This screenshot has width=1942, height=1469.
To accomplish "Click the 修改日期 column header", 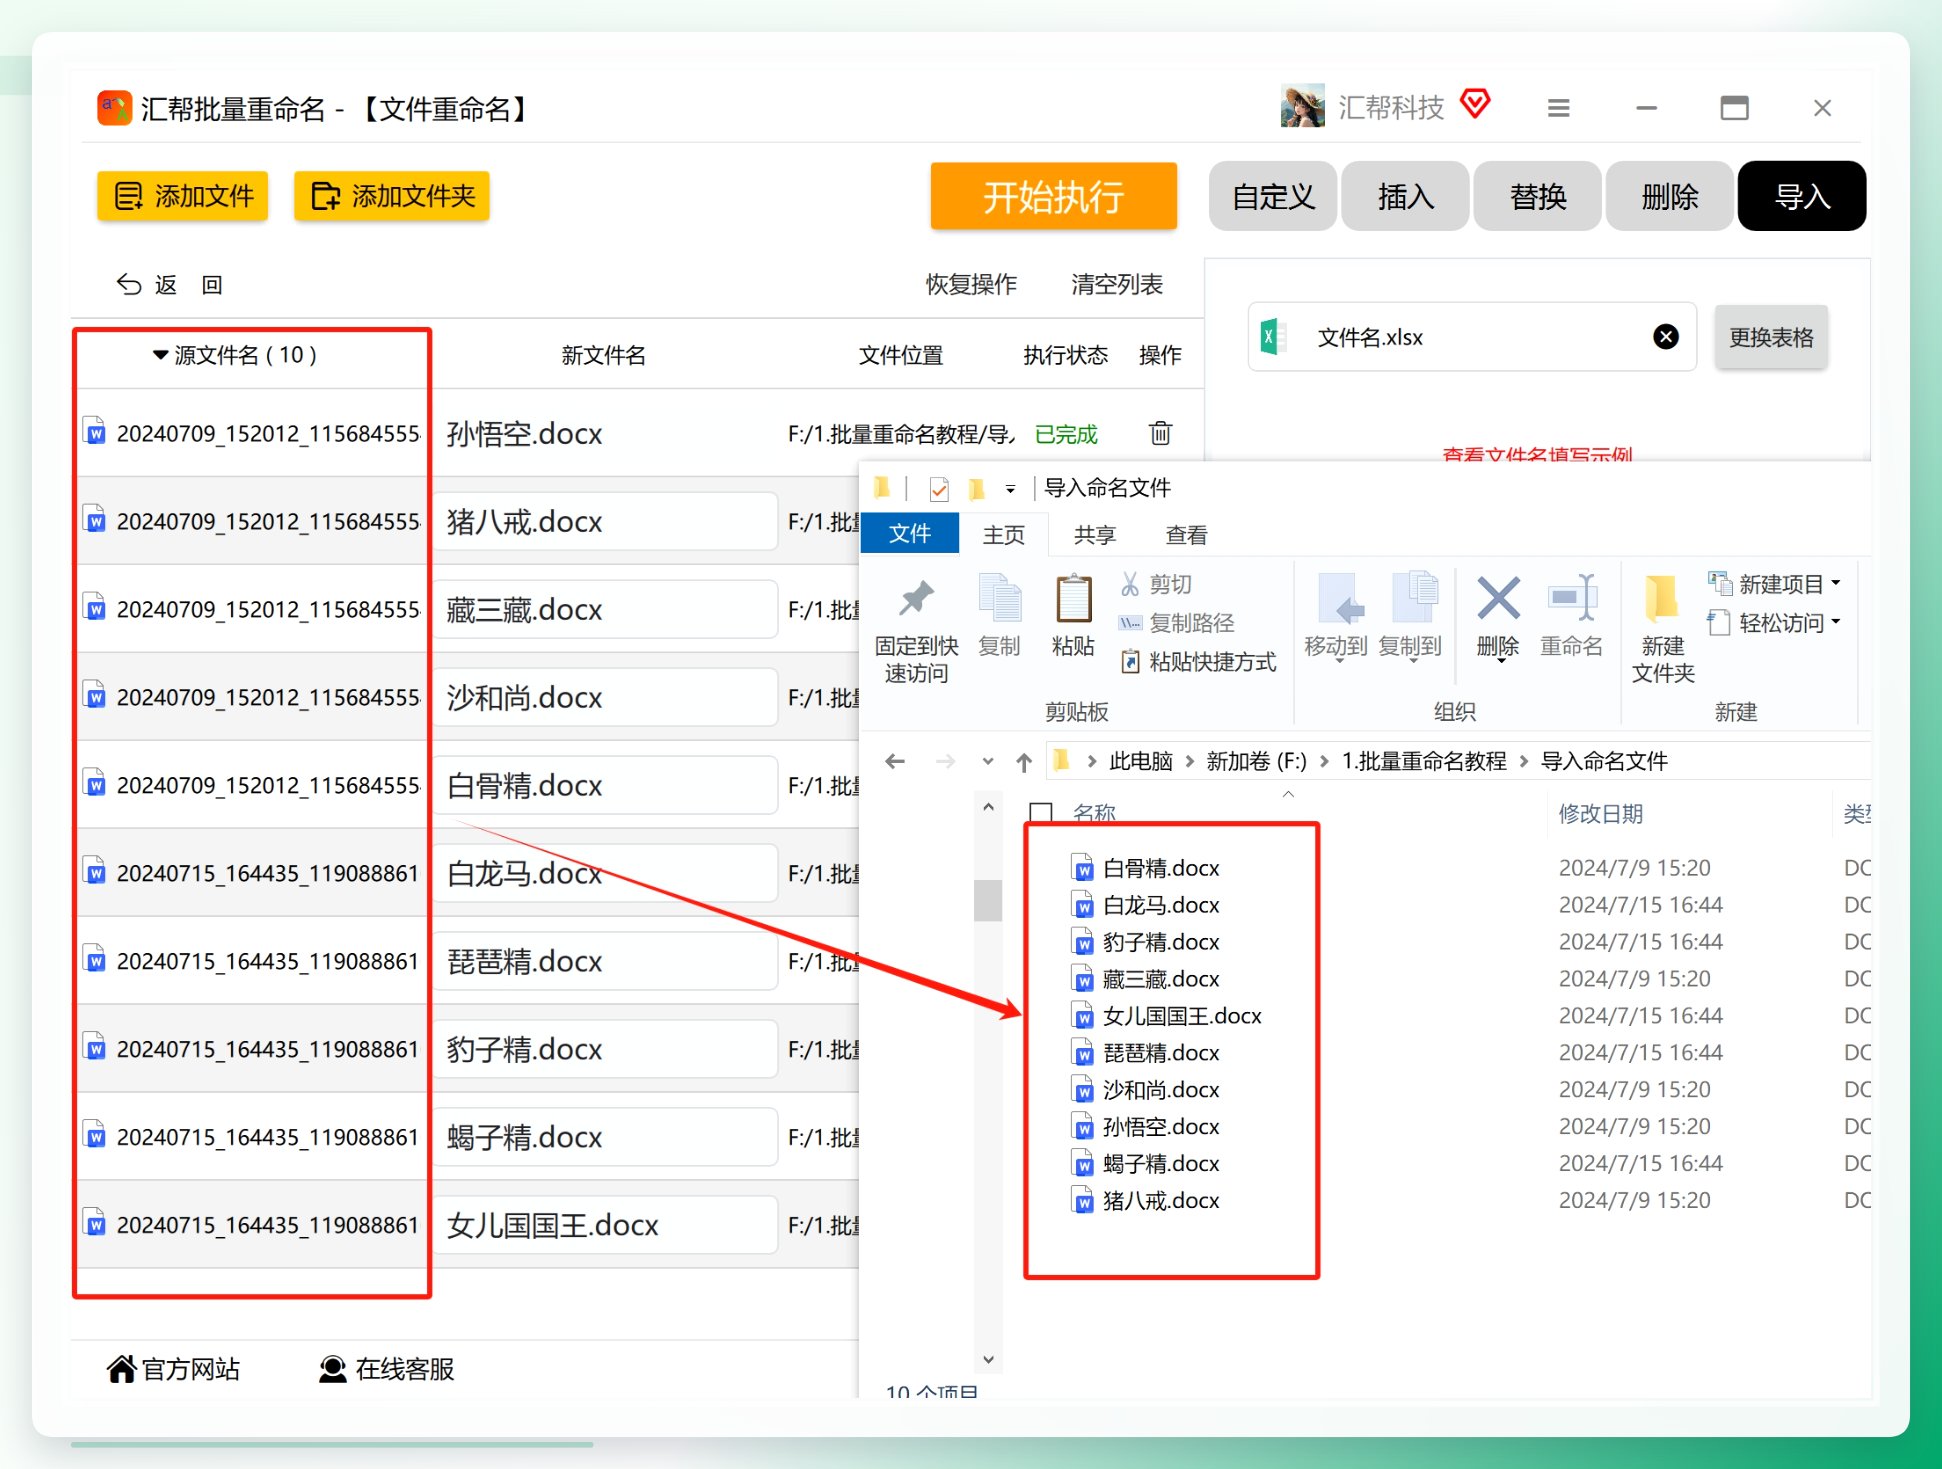I will pyautogui.click(x=1601, y=814).
